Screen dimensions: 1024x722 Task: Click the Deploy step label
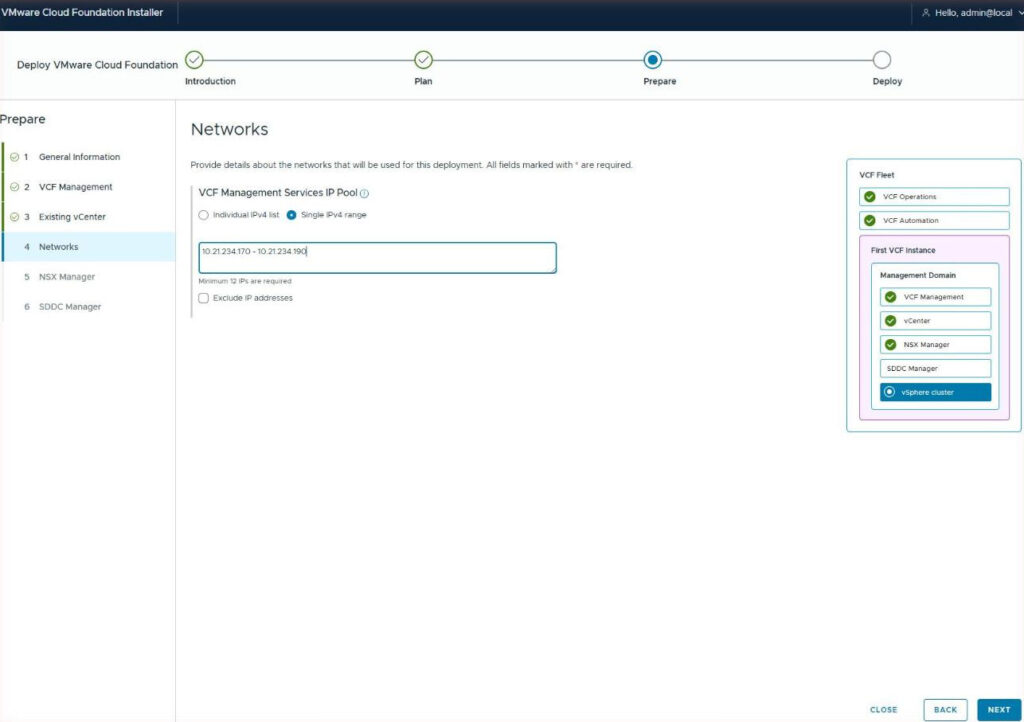click(887, 82)
